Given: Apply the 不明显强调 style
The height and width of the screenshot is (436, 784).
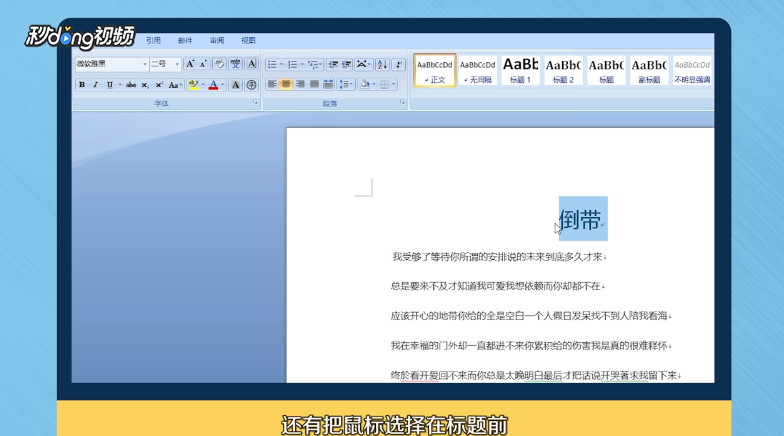Looking at the screenshot, I should point(692,70).
